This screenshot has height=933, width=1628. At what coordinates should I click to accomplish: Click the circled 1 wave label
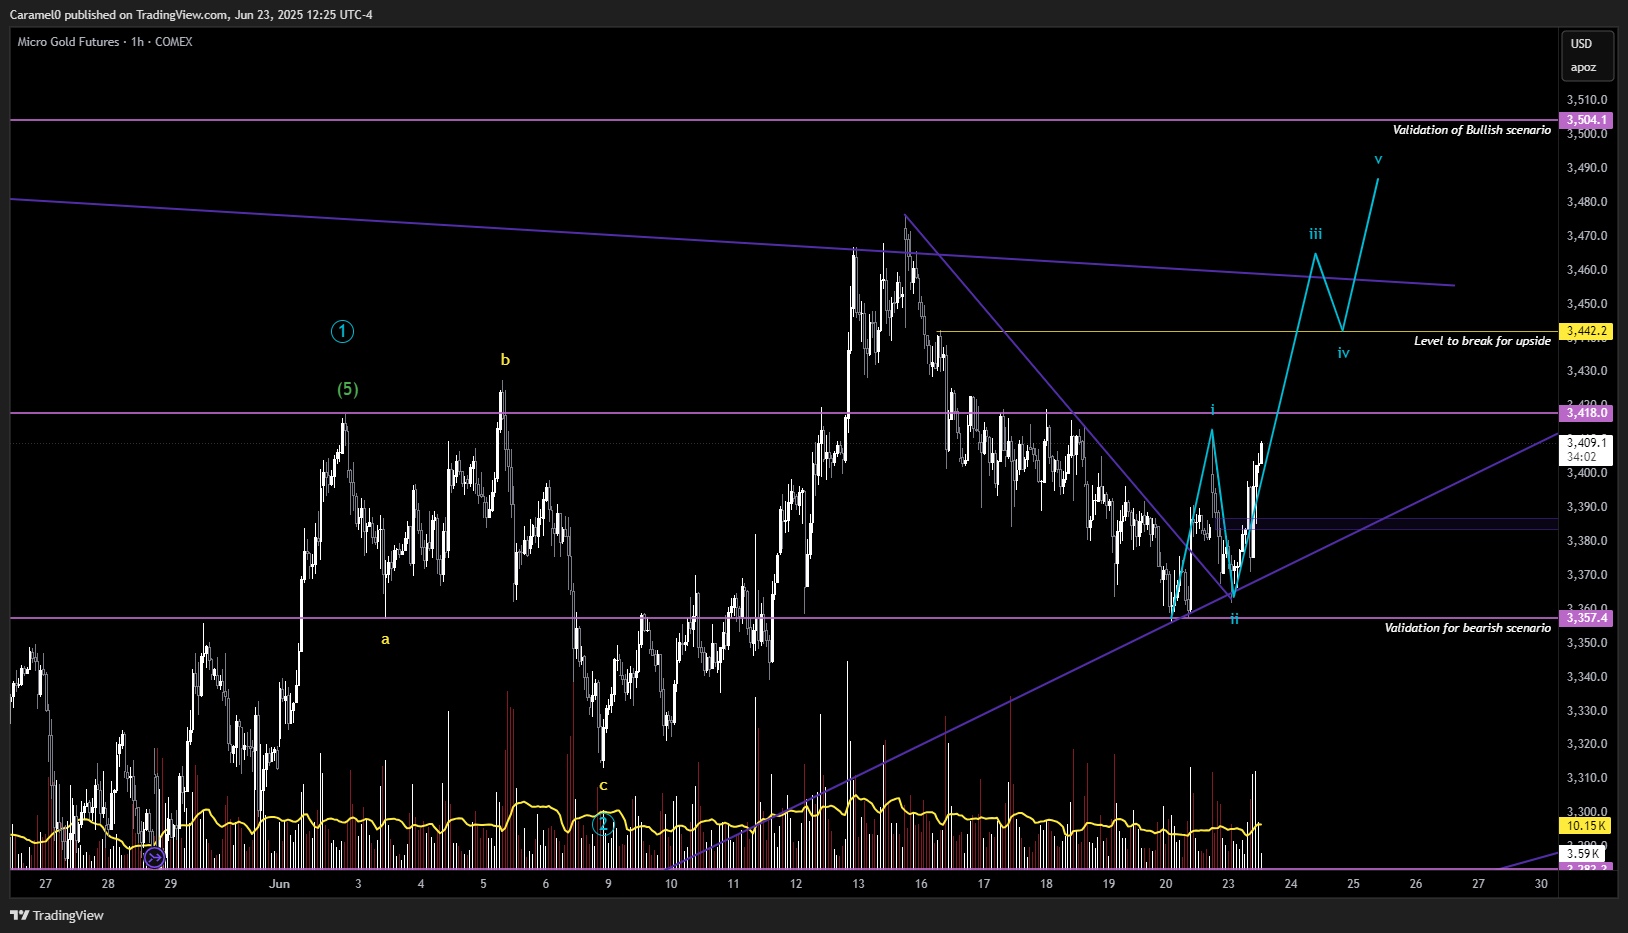342,331
